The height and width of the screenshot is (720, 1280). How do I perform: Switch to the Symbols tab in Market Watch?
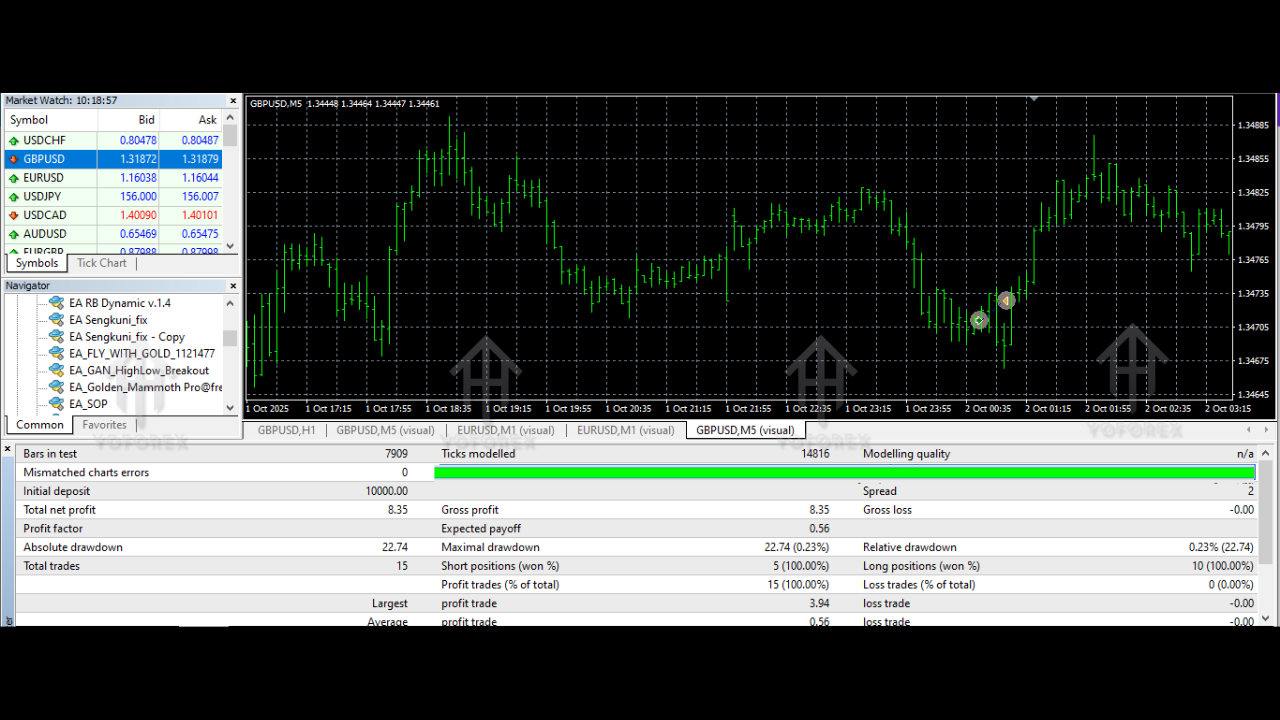pyautogui.click(x=36, y=262)
